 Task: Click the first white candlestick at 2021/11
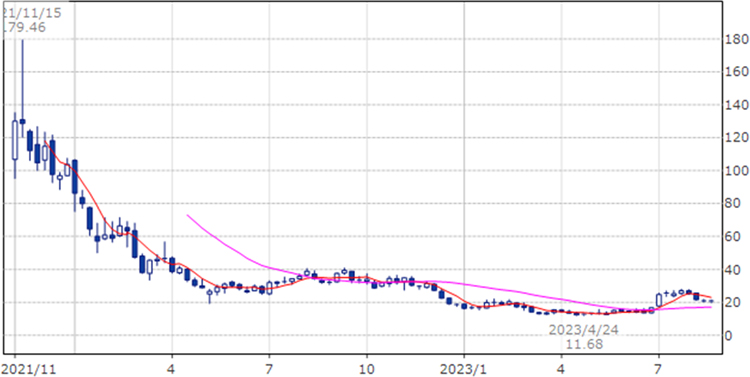15,140
